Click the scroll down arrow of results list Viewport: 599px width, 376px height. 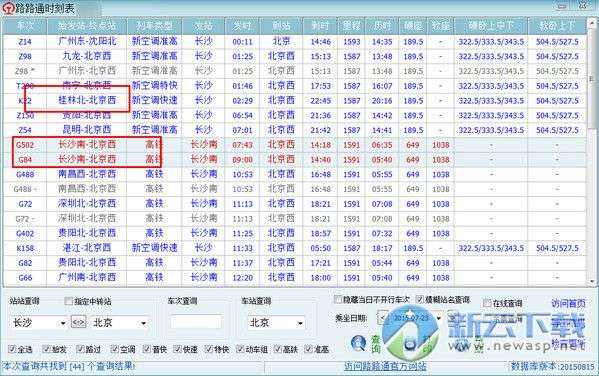coord(592,282)
